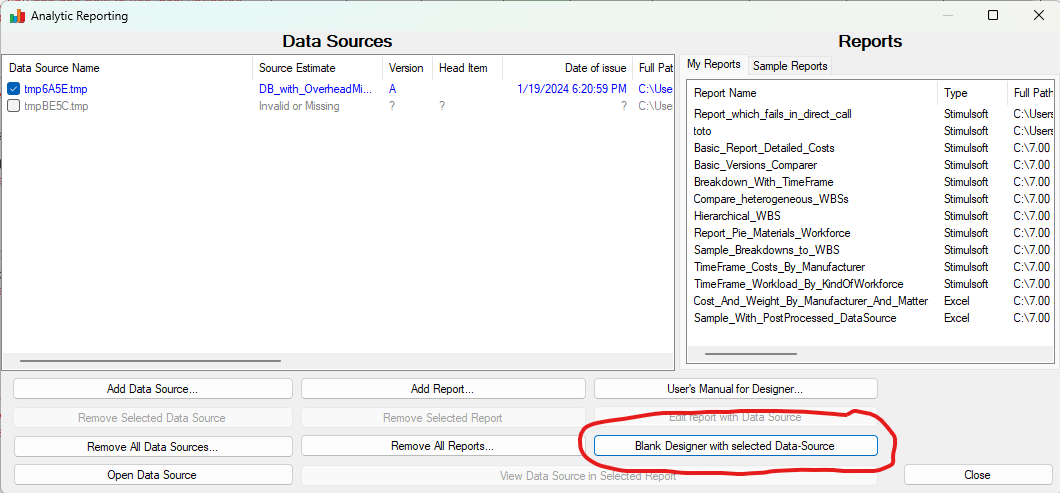Screen dimensions: 1060x493
Task: Sort data sources by Date of issue
Action: 595,68
